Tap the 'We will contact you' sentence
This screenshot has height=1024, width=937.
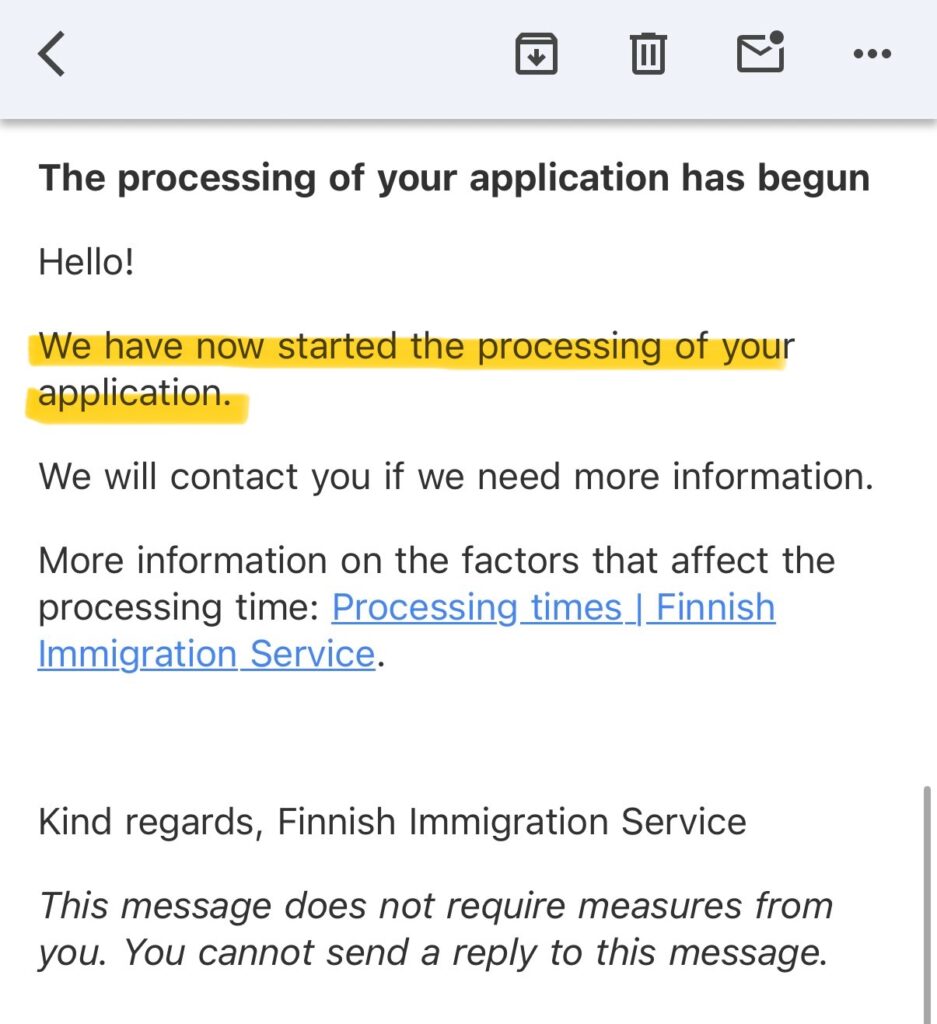click(455, 477)
